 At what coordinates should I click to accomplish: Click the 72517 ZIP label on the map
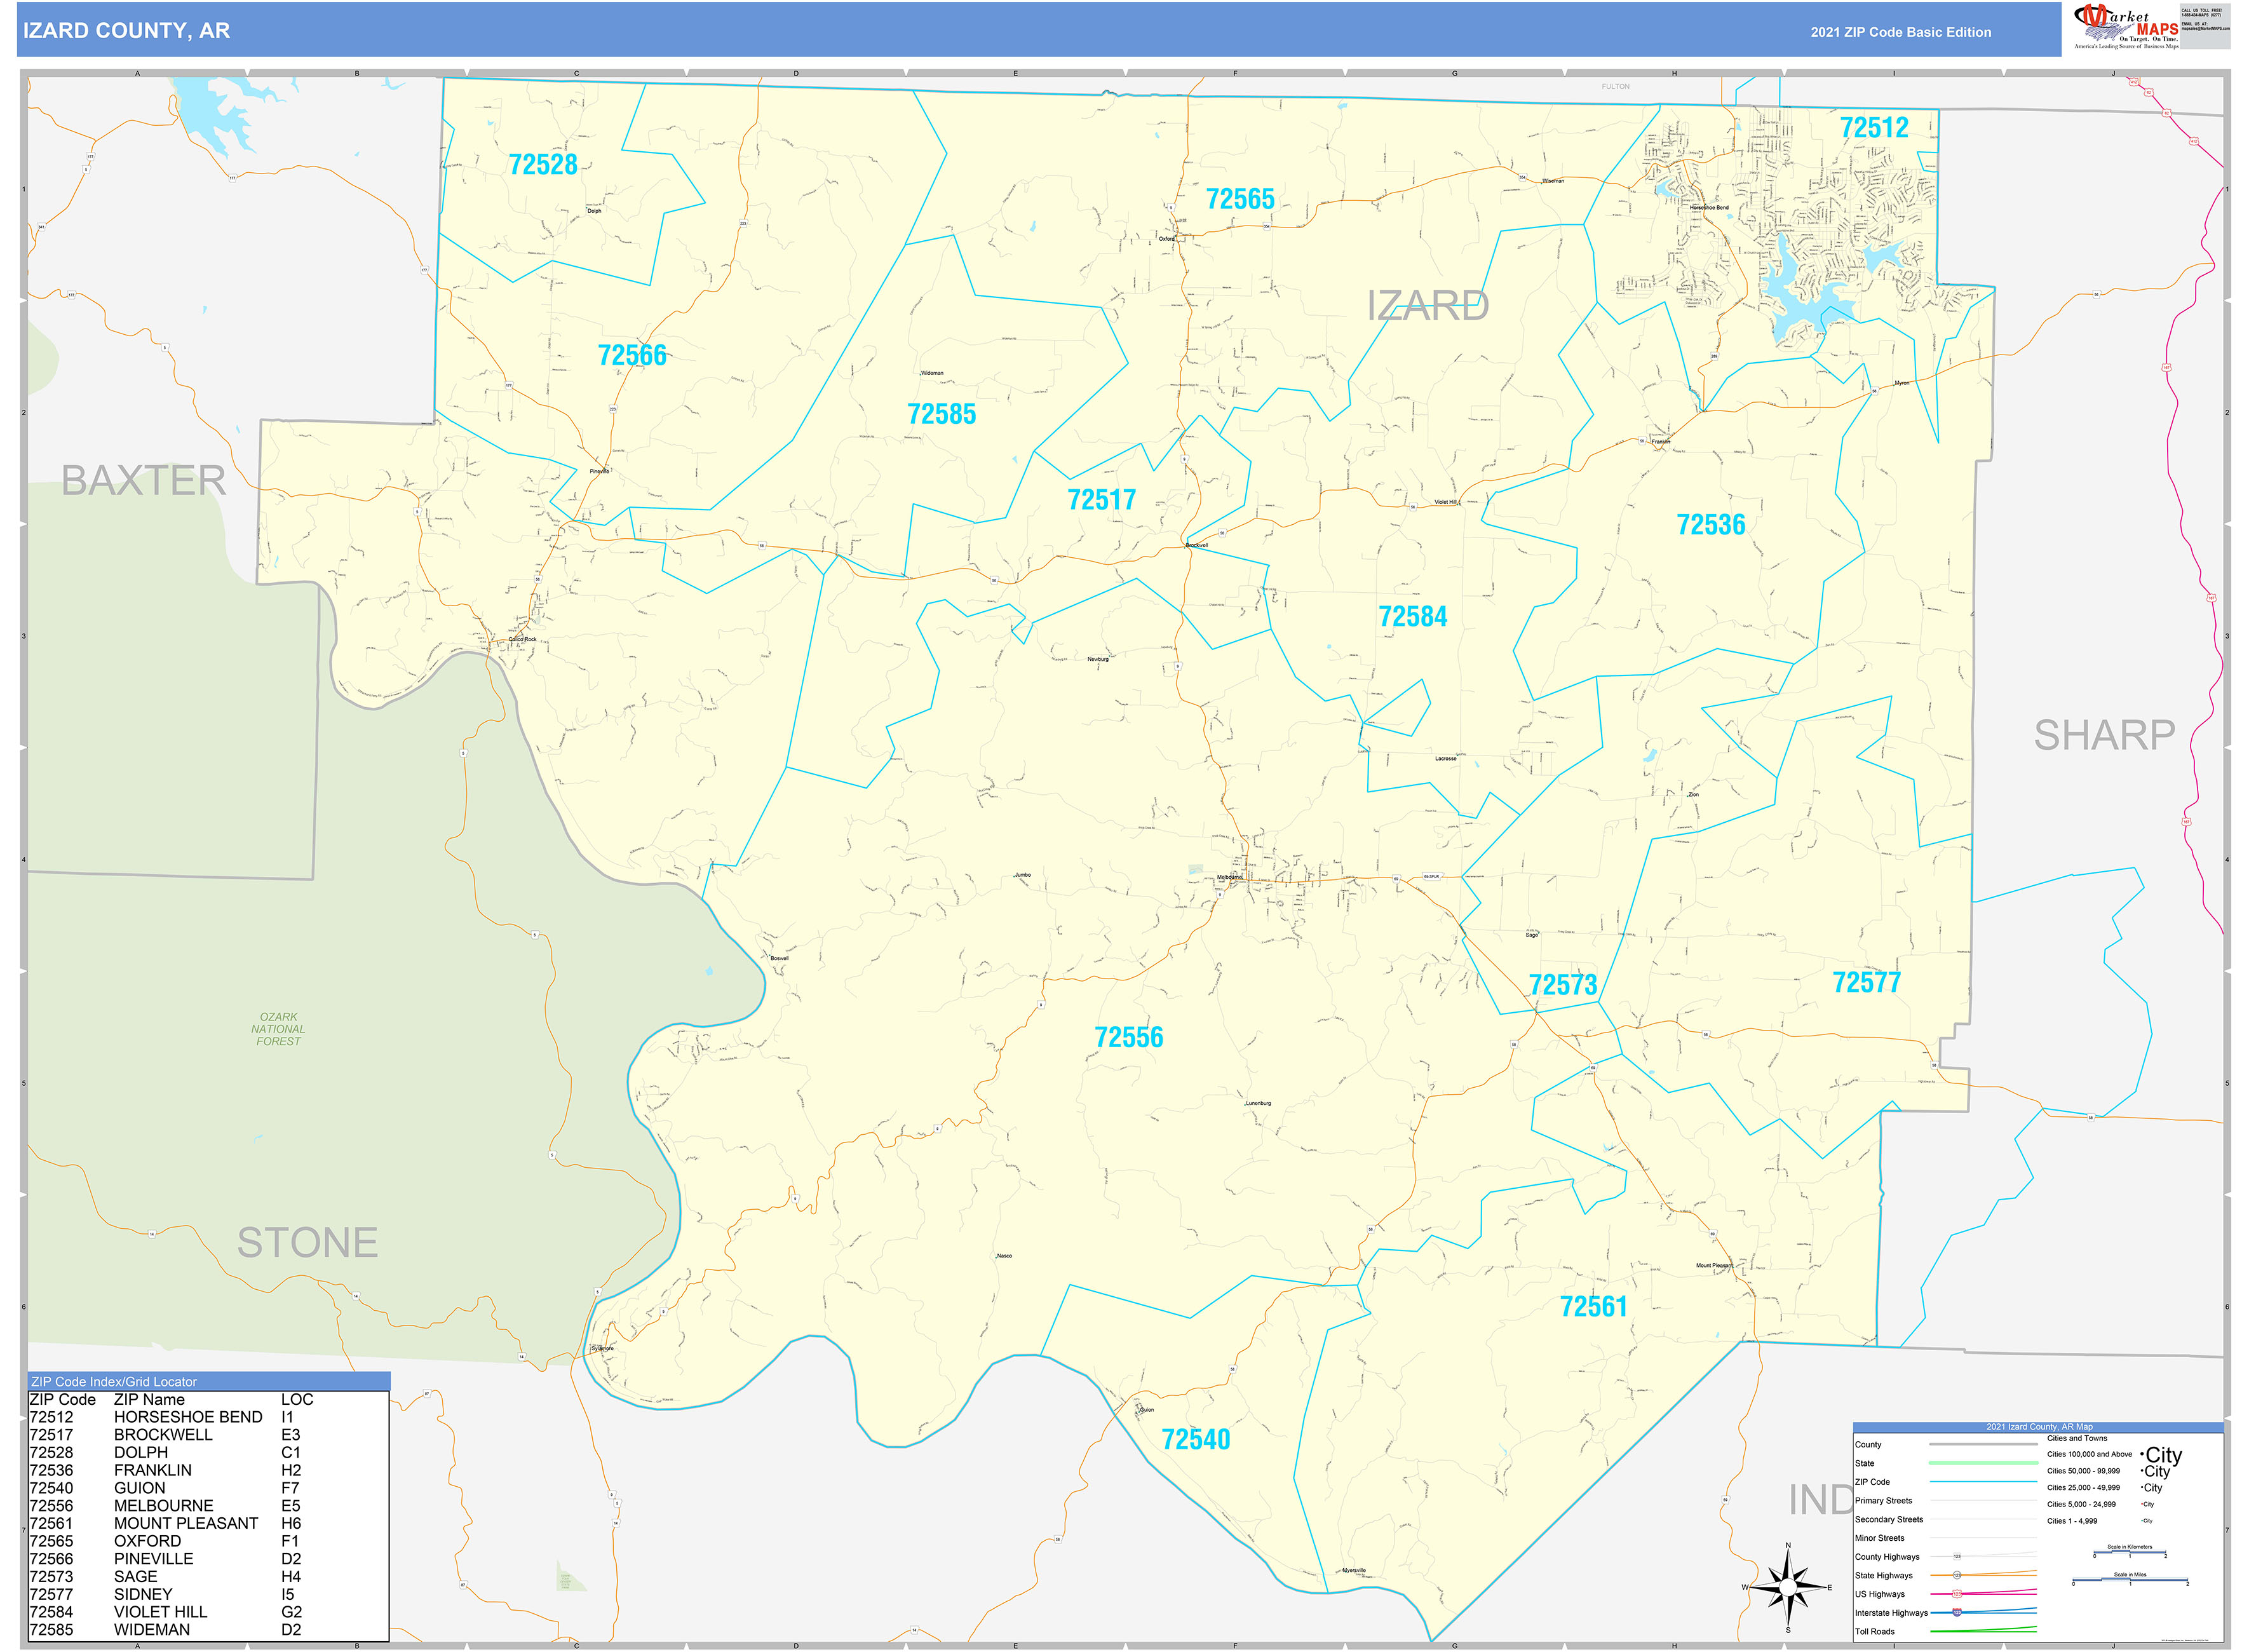point(1101,500)
